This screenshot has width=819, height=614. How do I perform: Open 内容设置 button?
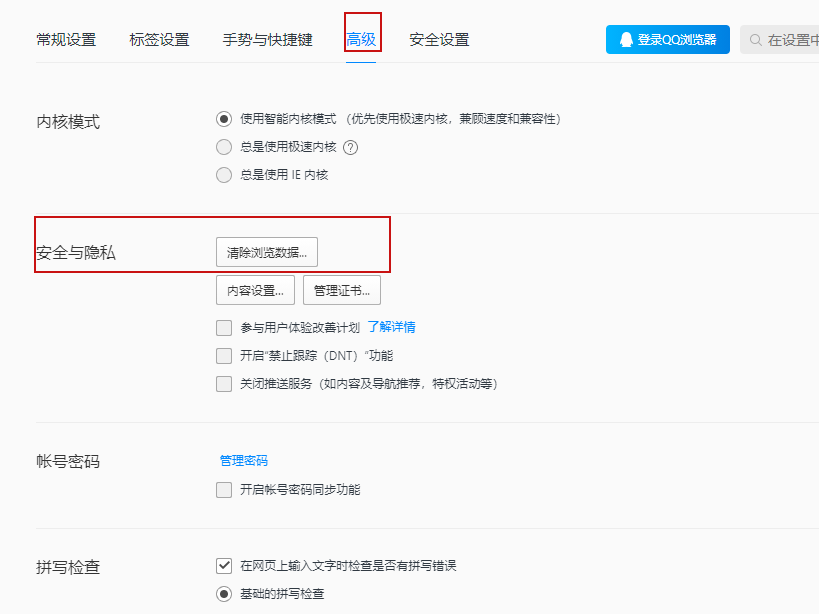point(255,290)
